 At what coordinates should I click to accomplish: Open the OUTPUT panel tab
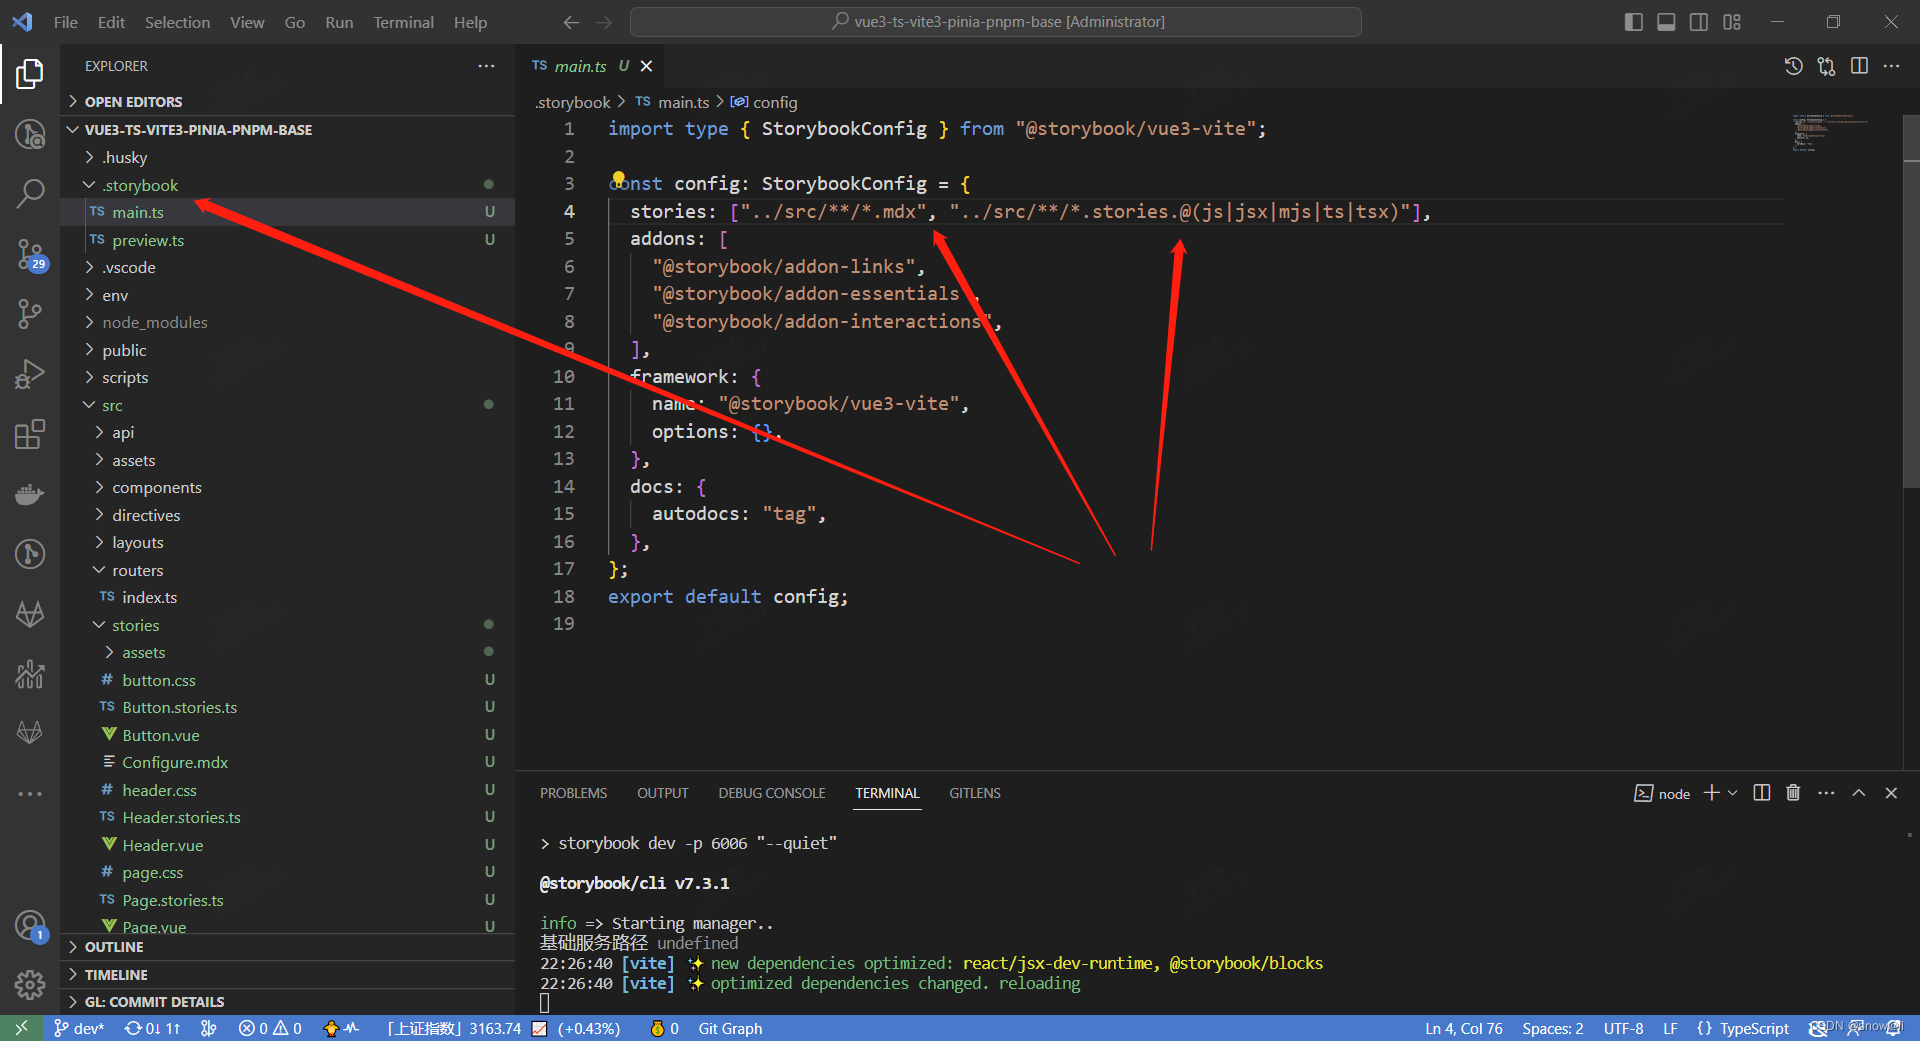(x=662, y=793)
